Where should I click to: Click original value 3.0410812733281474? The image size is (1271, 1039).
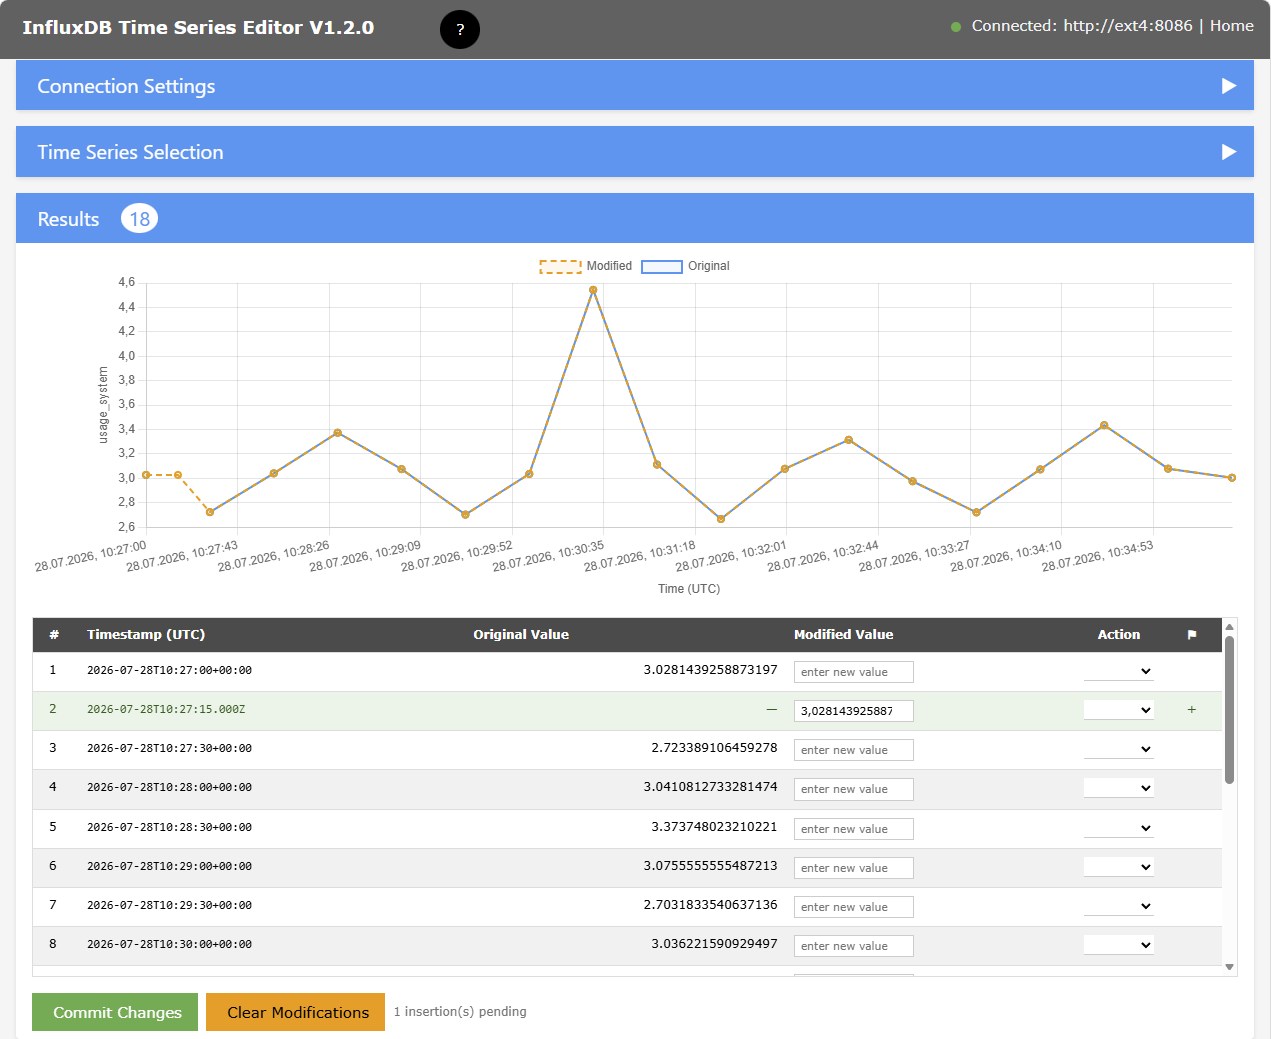710,787
